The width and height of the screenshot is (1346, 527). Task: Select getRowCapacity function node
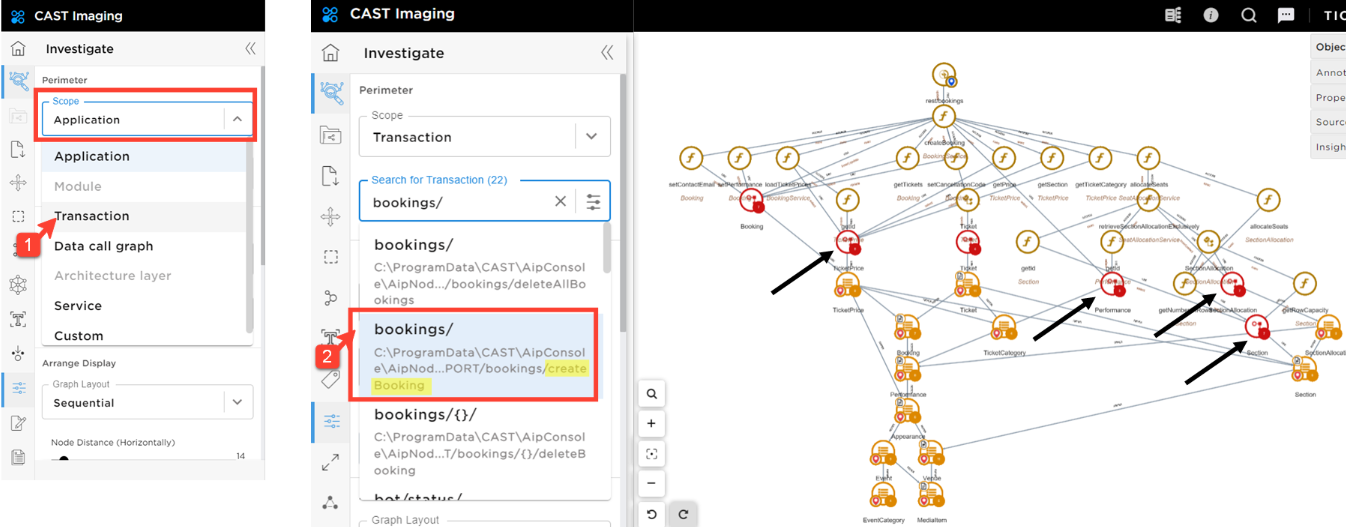point(1304,284)
